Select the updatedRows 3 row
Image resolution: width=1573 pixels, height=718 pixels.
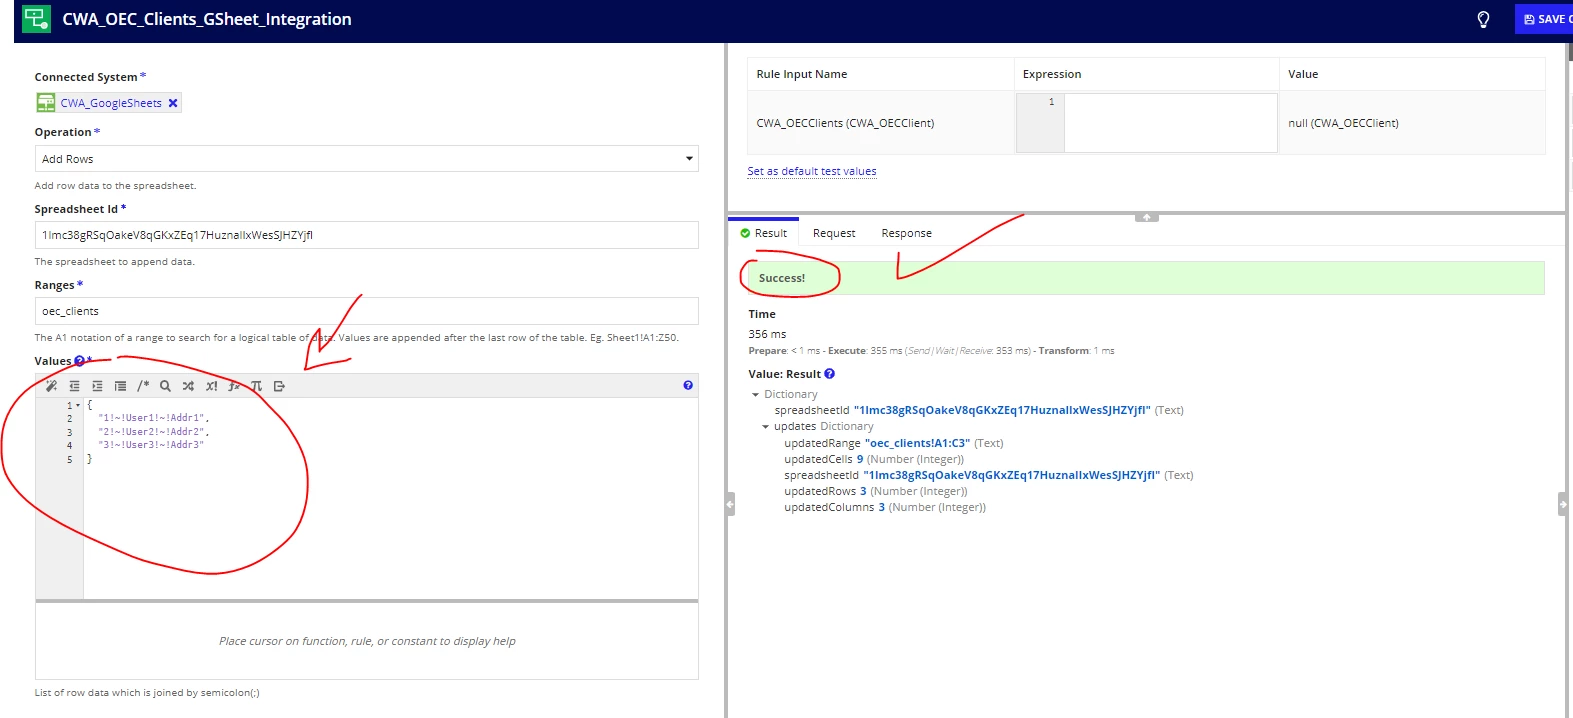[x=875, y=491]
